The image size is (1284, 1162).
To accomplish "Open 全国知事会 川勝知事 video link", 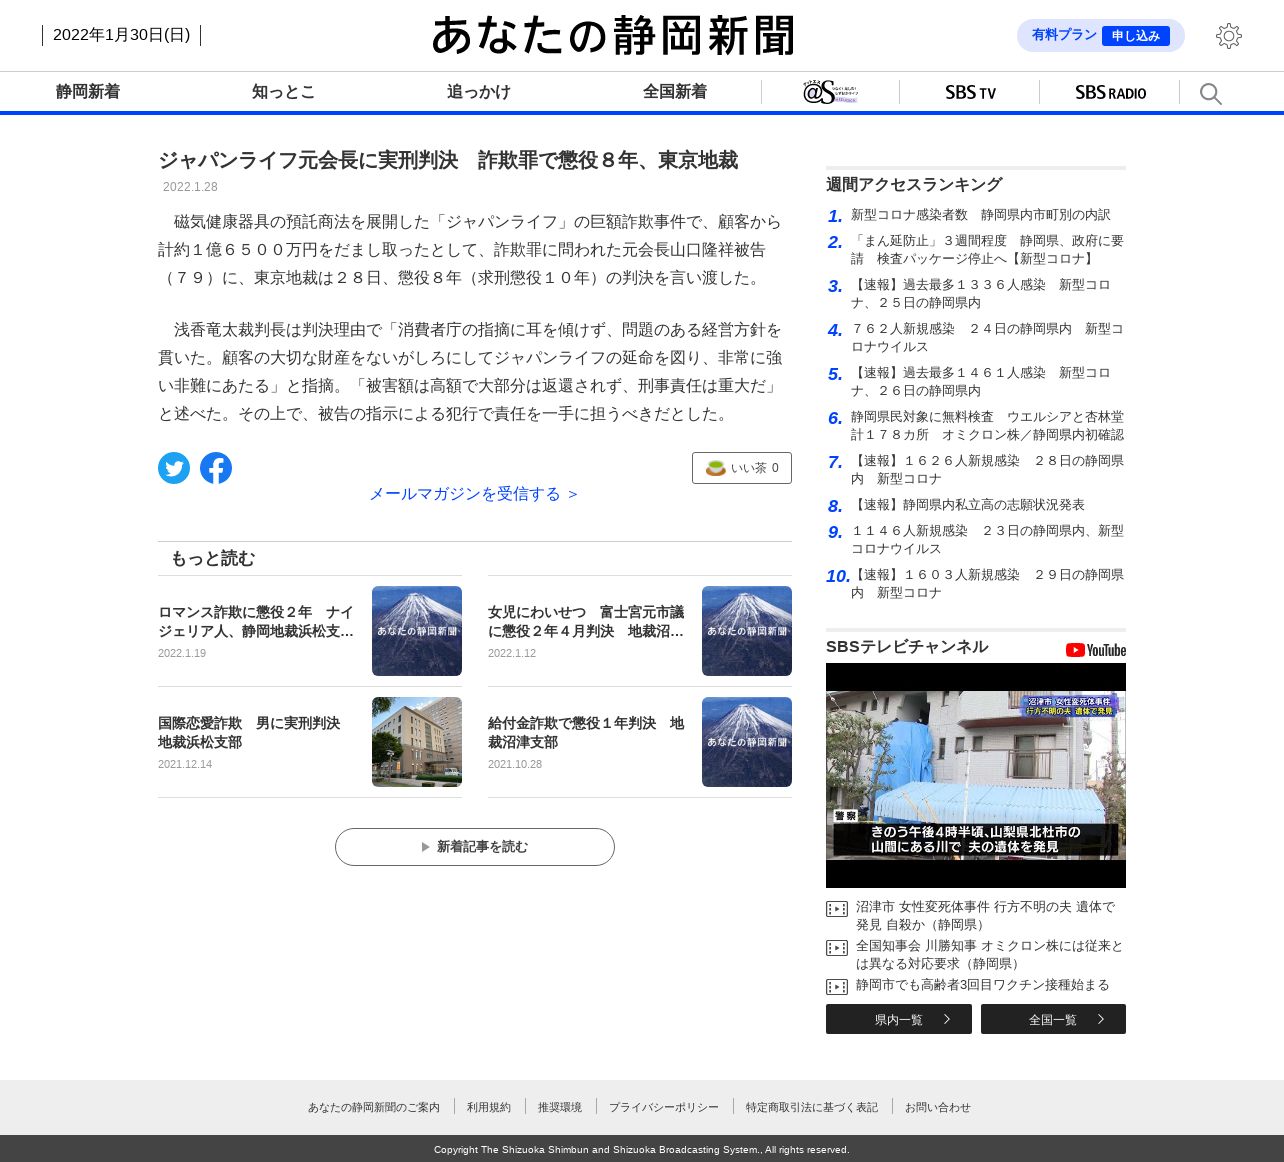I will click(989, 955).
